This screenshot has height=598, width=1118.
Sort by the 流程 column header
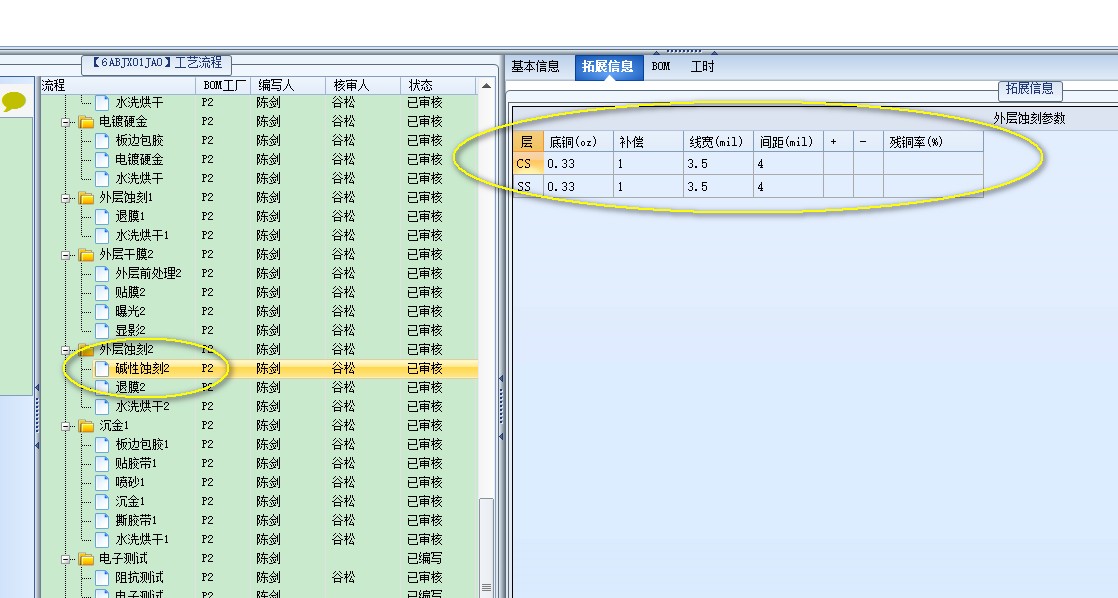pos(118,86)
